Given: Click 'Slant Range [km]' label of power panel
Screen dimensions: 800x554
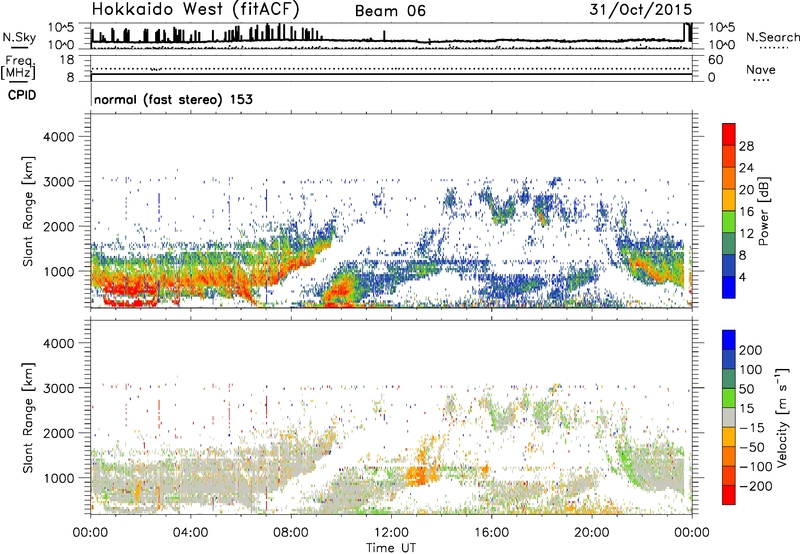Looking at the screenshot, I should tap(28, 211).
